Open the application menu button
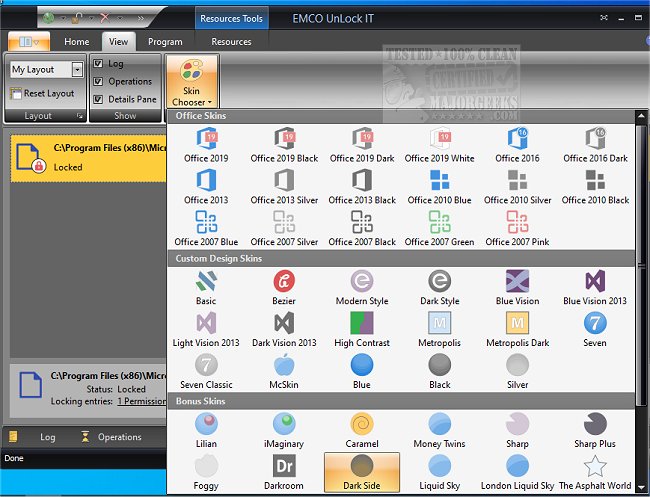This screenshot has height=497, width=650. [x=29, y=41]
